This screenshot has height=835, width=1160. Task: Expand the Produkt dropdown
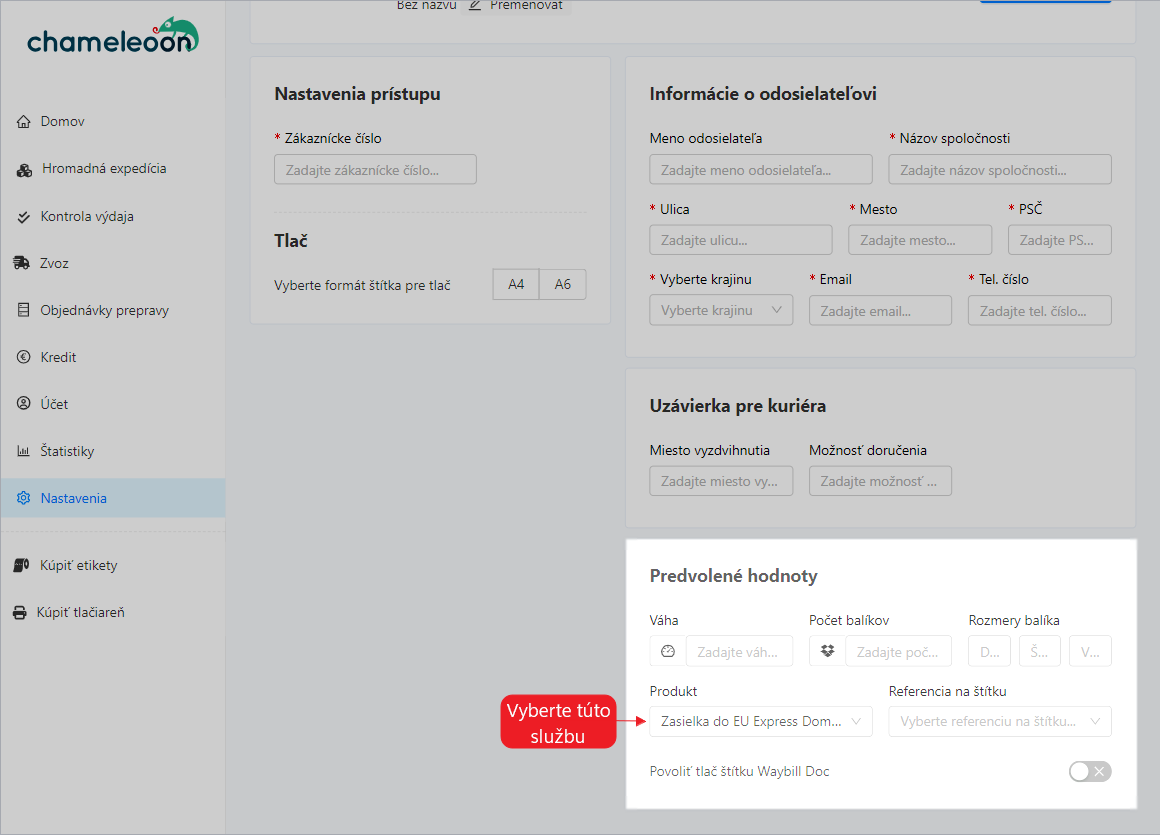(x=760, y=721)
